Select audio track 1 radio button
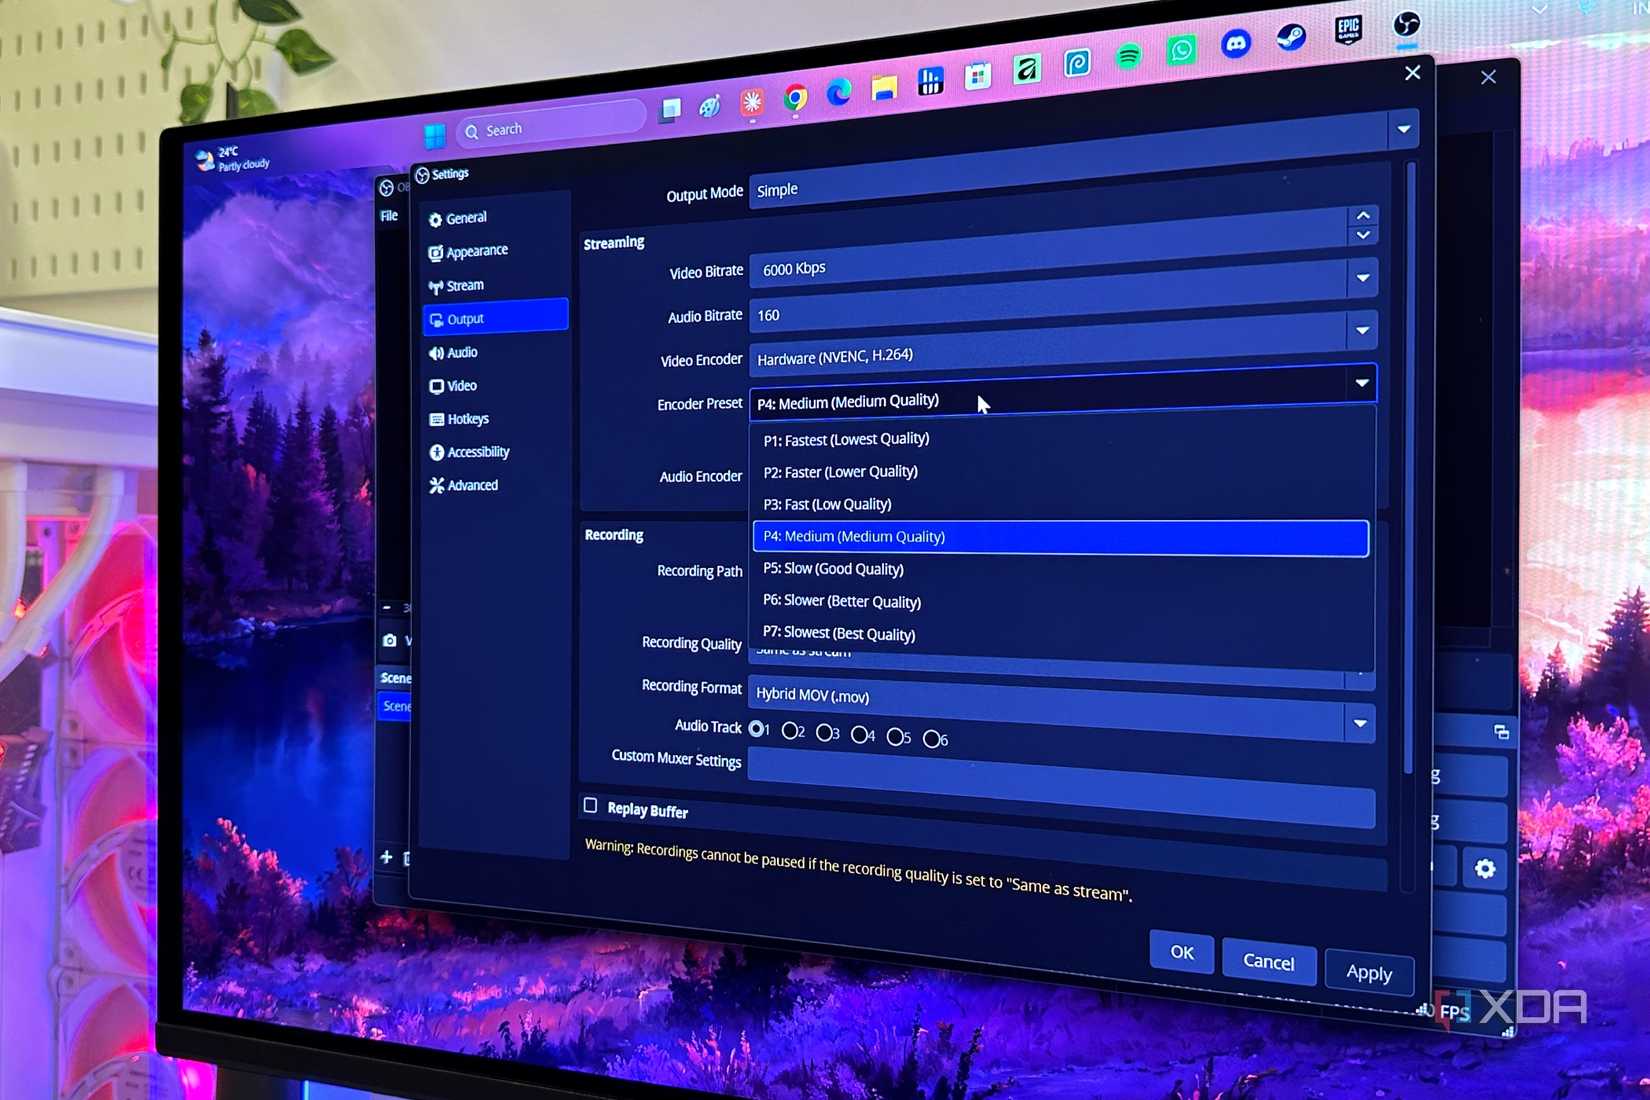Viewport: 1650px width, 1100px height. (x=757, y=728)
